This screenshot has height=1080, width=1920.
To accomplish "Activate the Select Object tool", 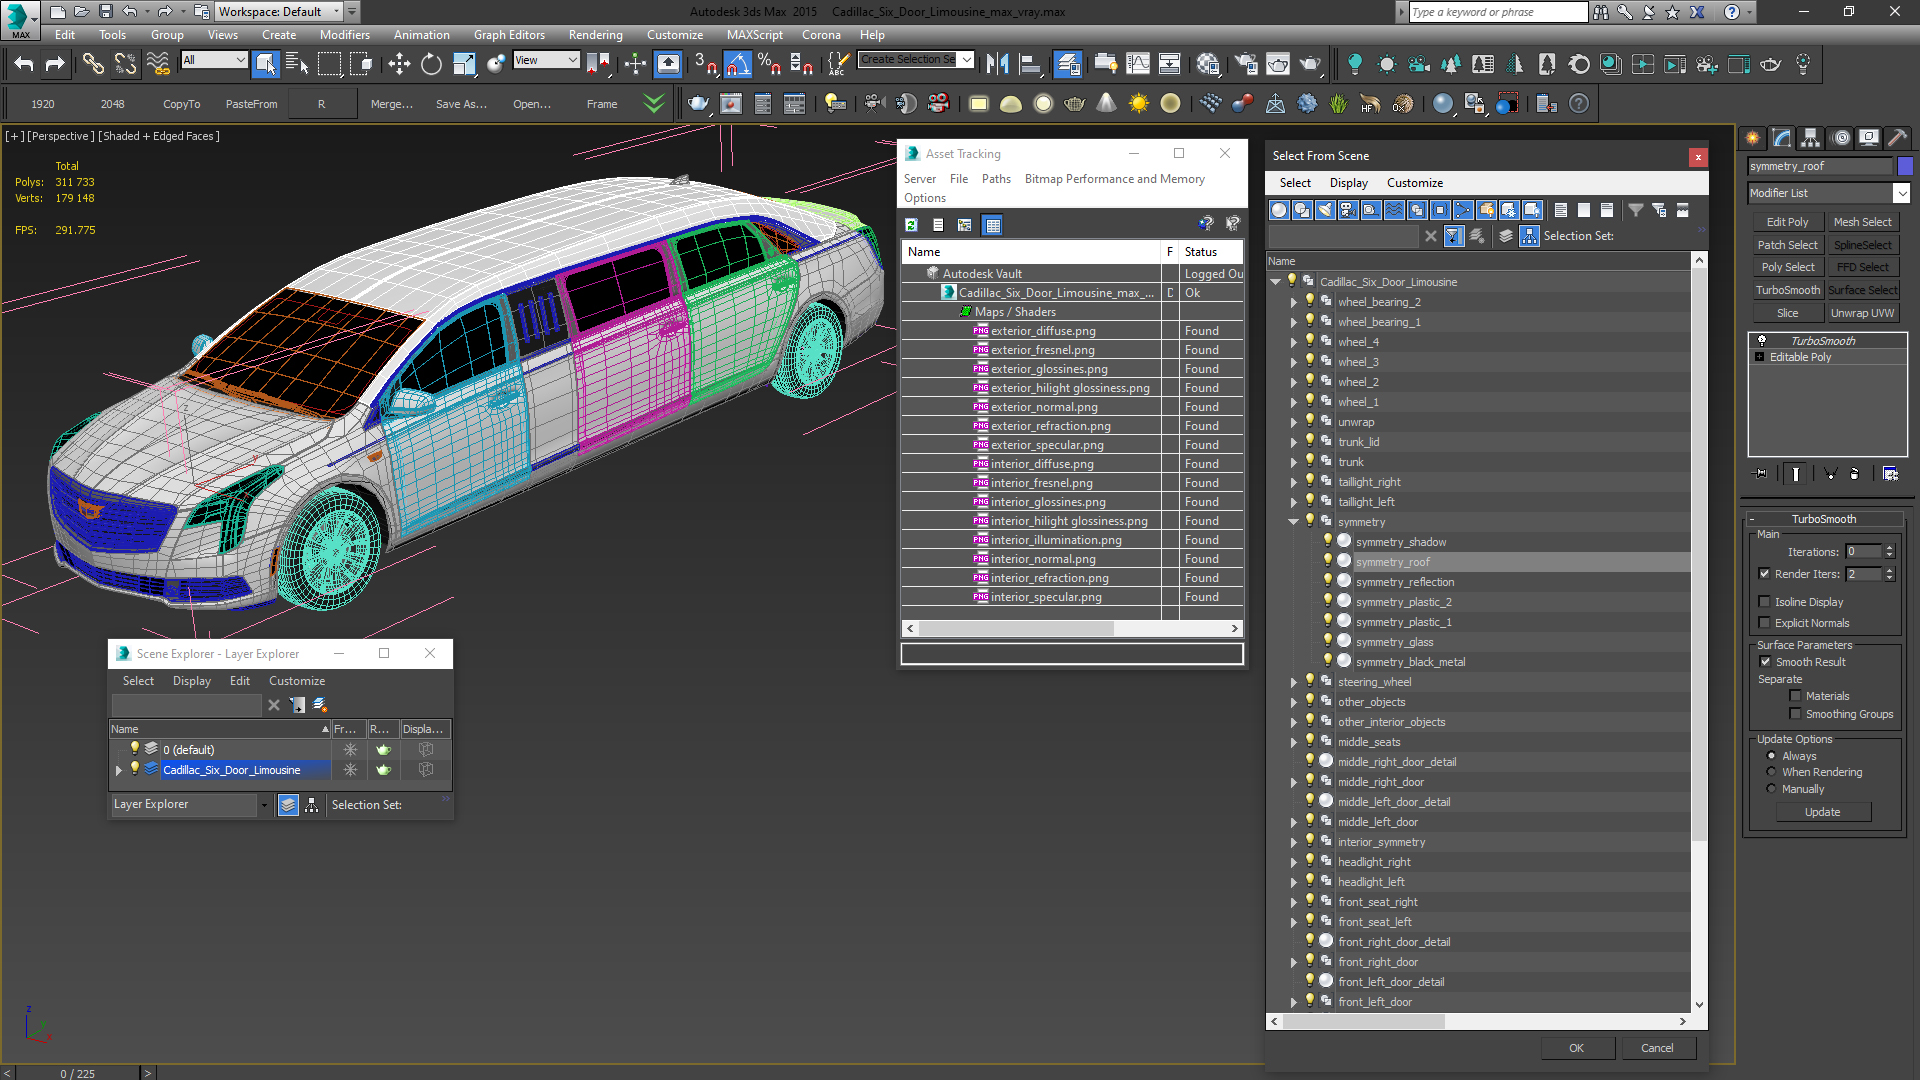I will [x=266, y=64].
